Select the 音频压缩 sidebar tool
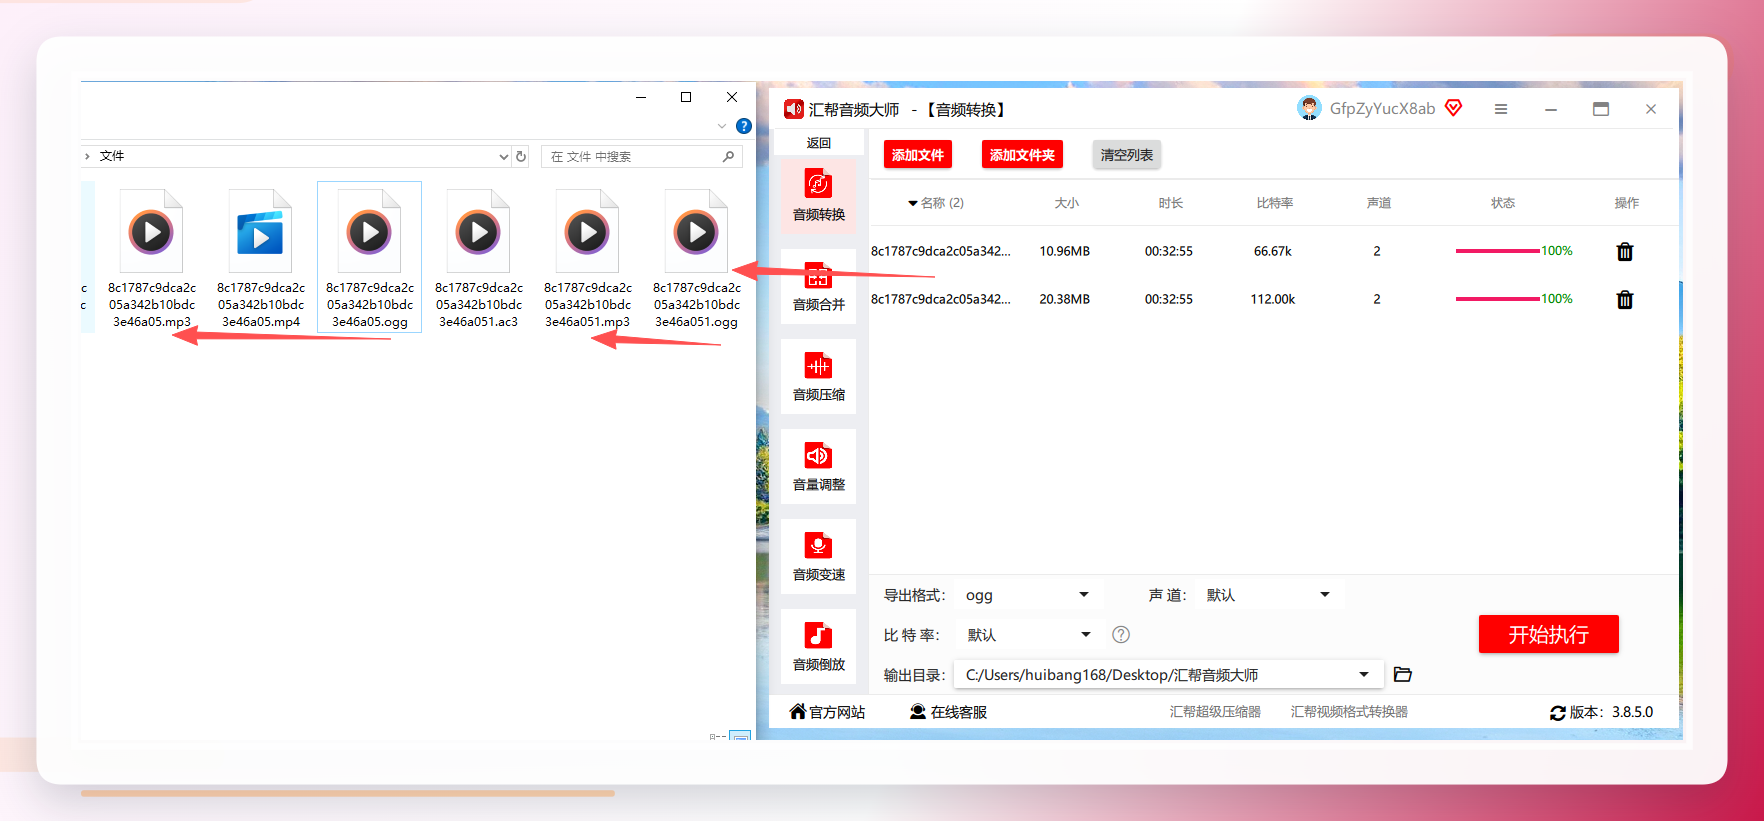The height and width of the screenshot is (821, 1764). coord(818,376)
